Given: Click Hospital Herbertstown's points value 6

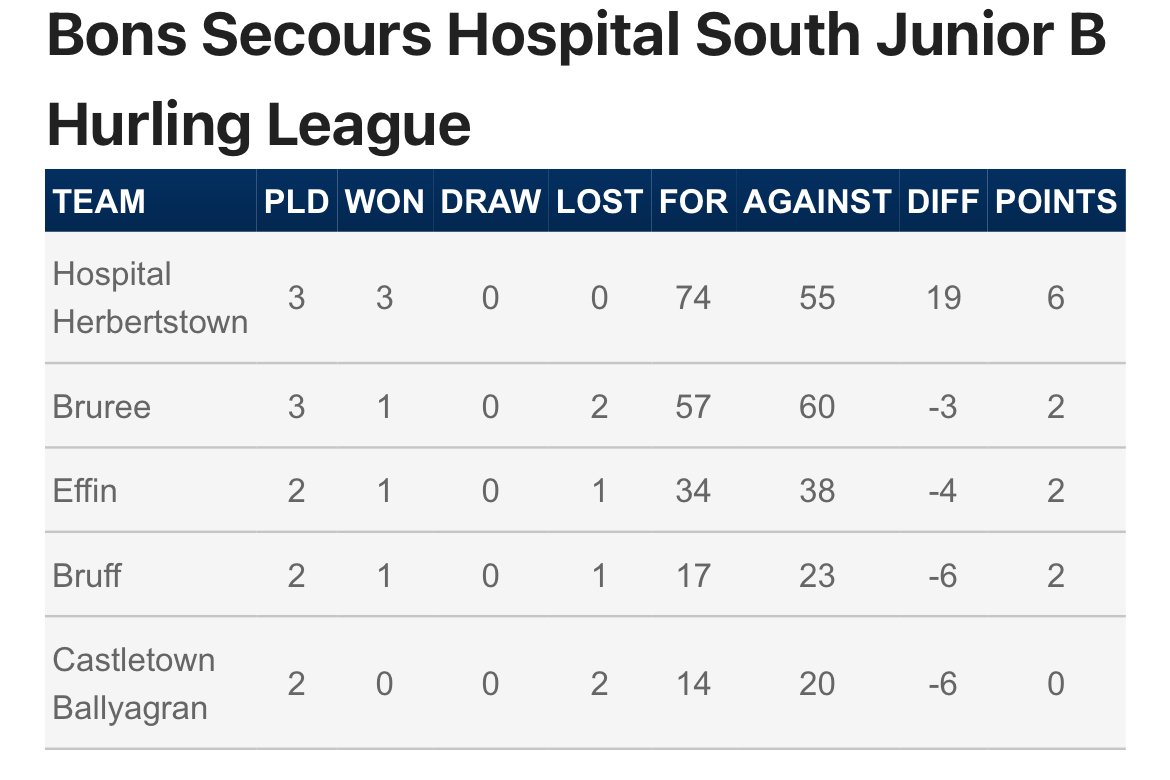Looking at the screenshot, I should pyautogui.click(x=1055, y=298).
